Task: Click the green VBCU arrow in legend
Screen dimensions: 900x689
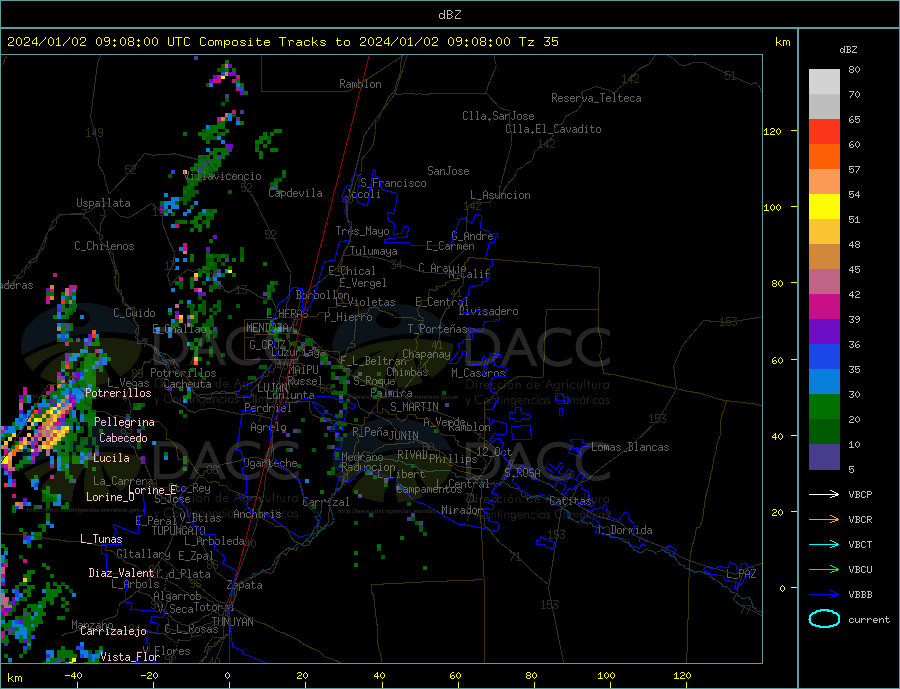Action: pyautogui.click(x=824, y=570)
